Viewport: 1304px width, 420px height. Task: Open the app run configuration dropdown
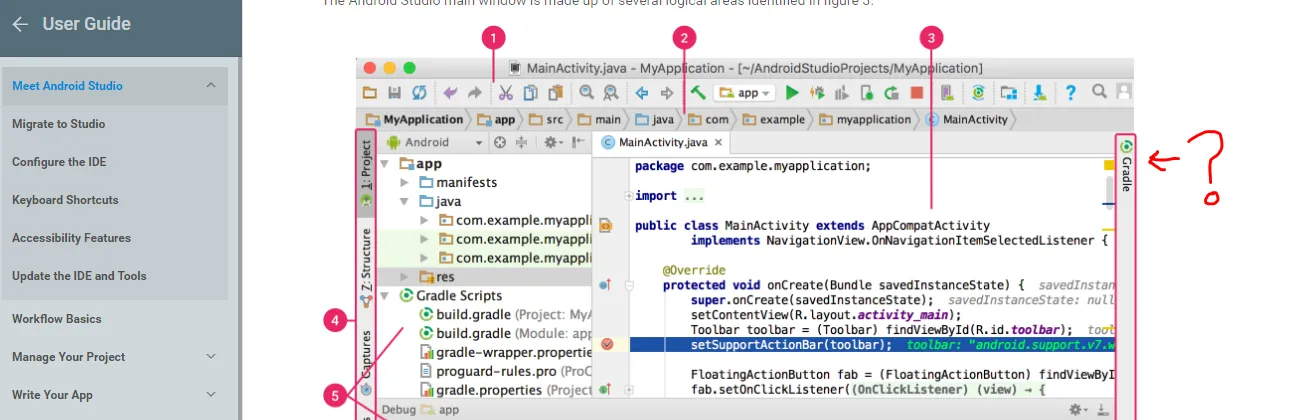[745, 93]
